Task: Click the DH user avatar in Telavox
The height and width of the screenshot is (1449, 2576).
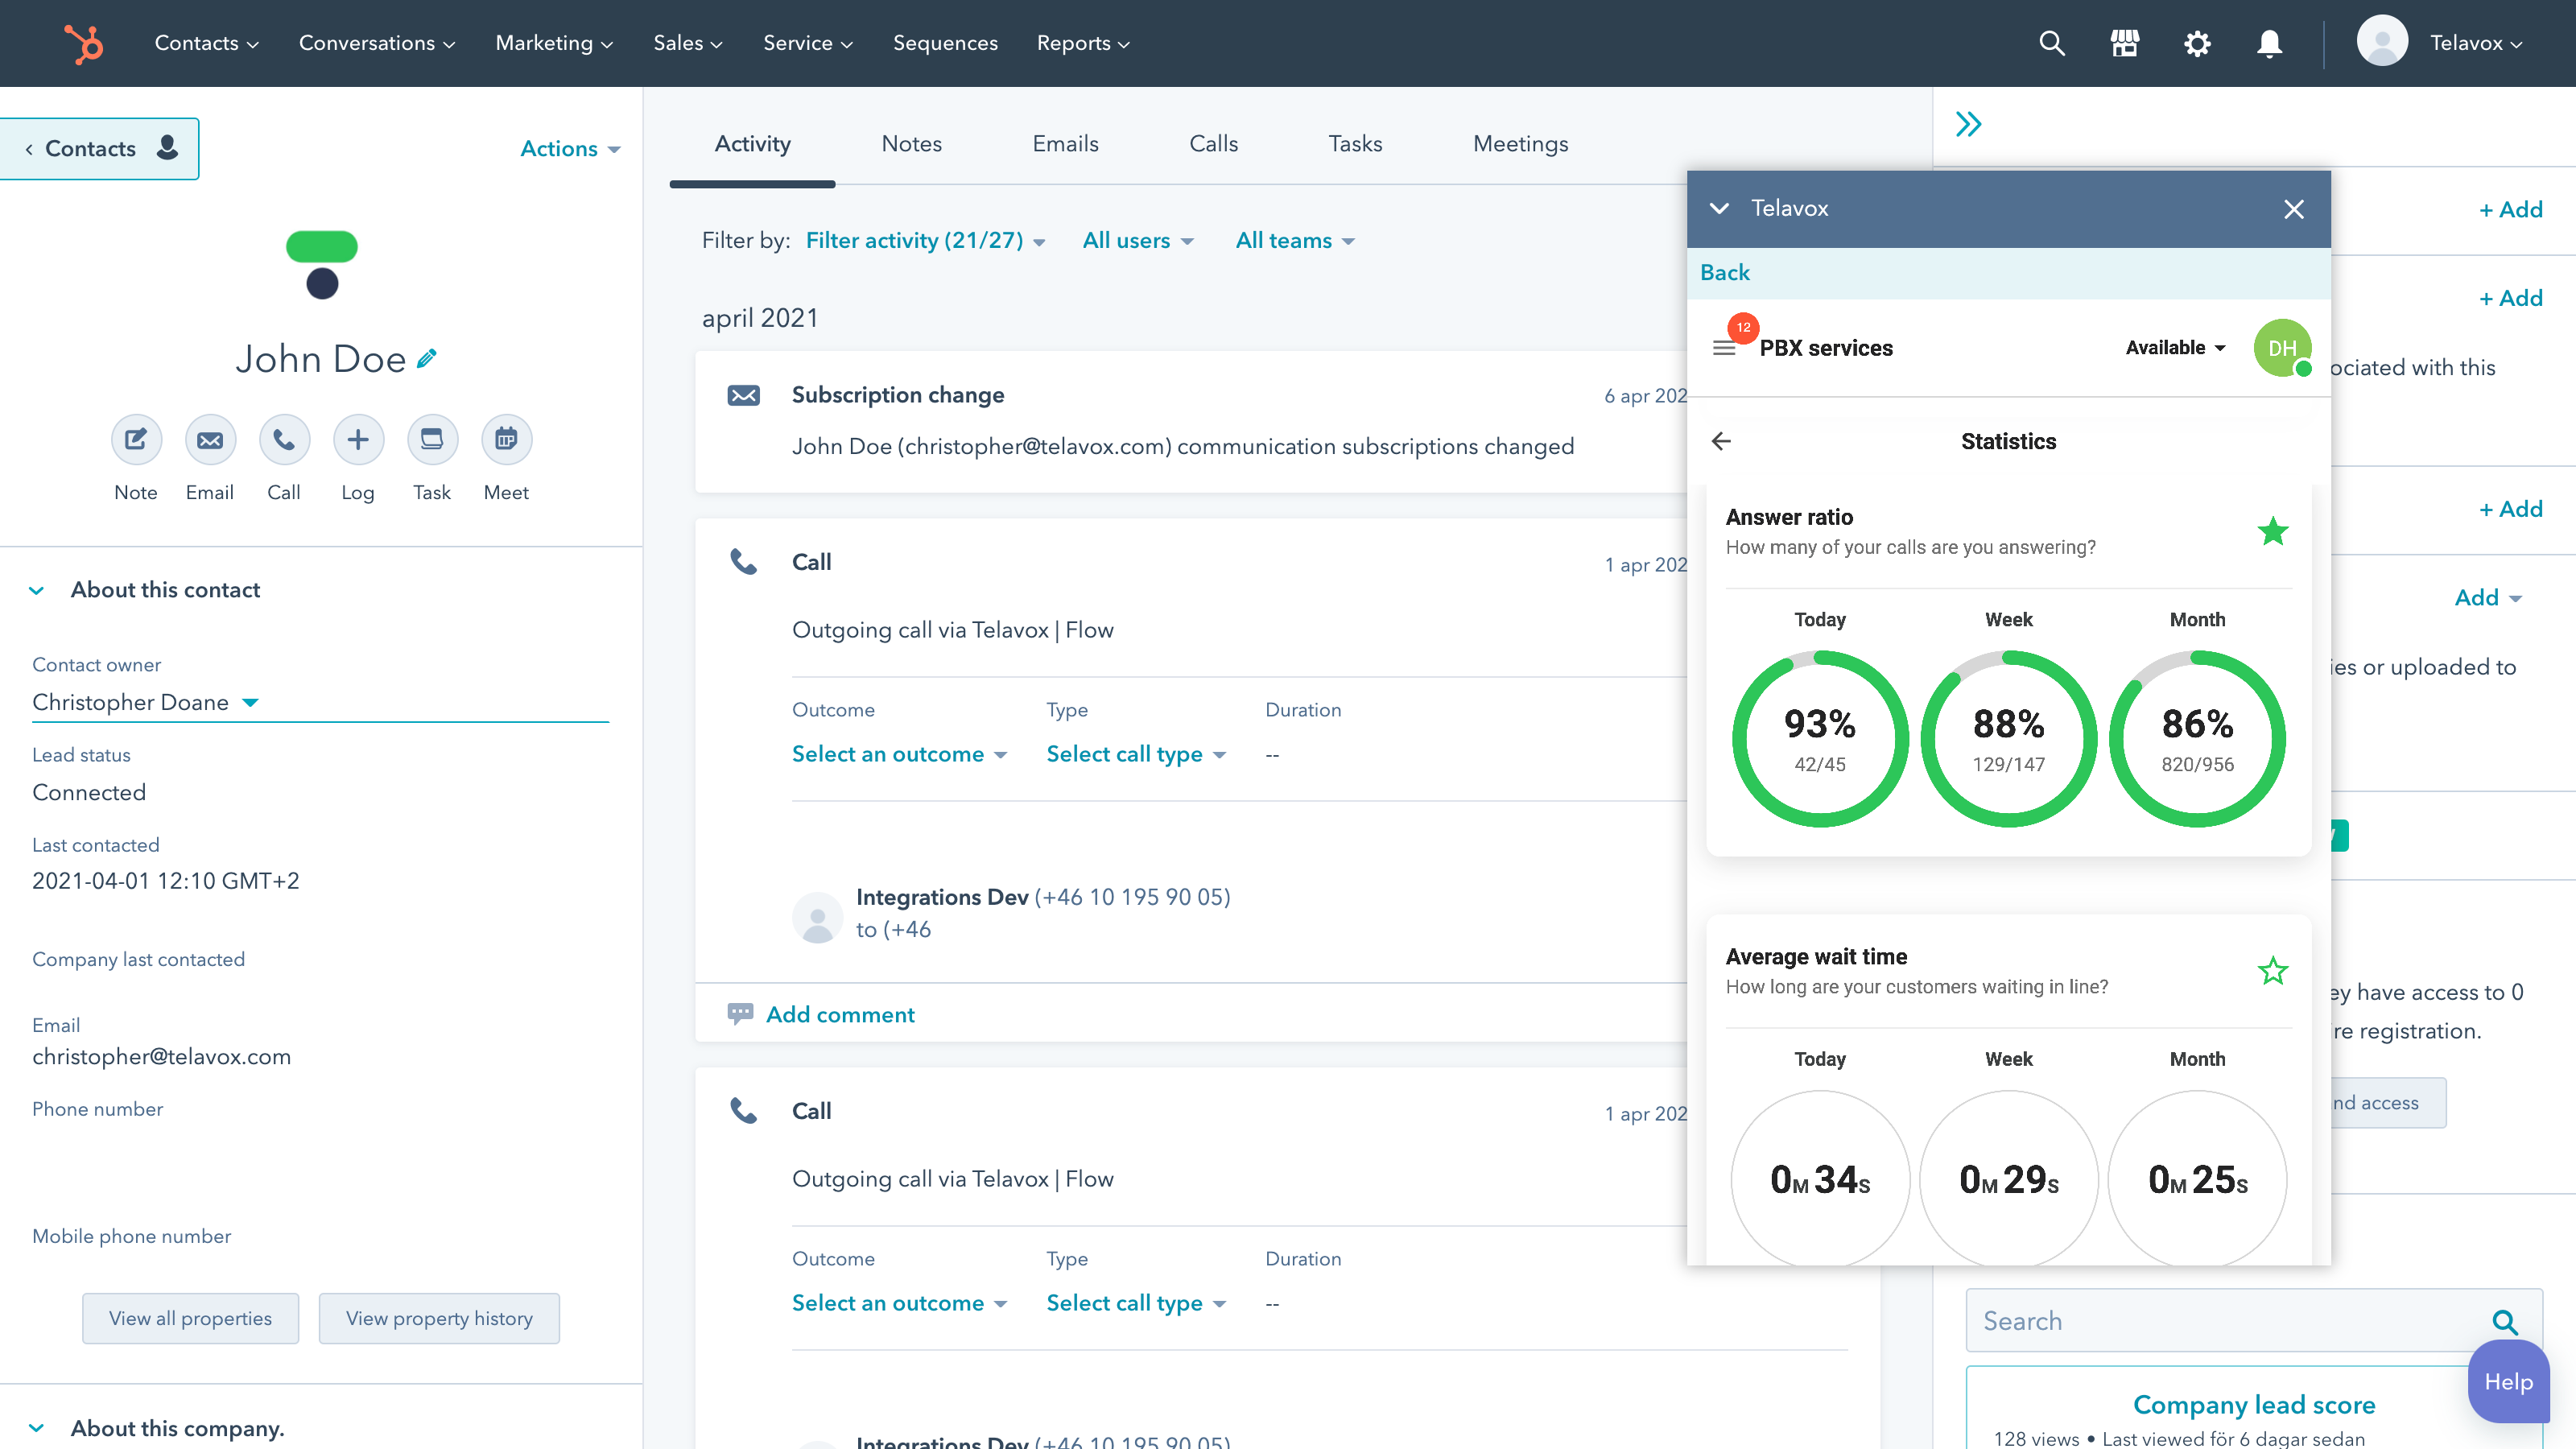Action: coord(2282,348)
